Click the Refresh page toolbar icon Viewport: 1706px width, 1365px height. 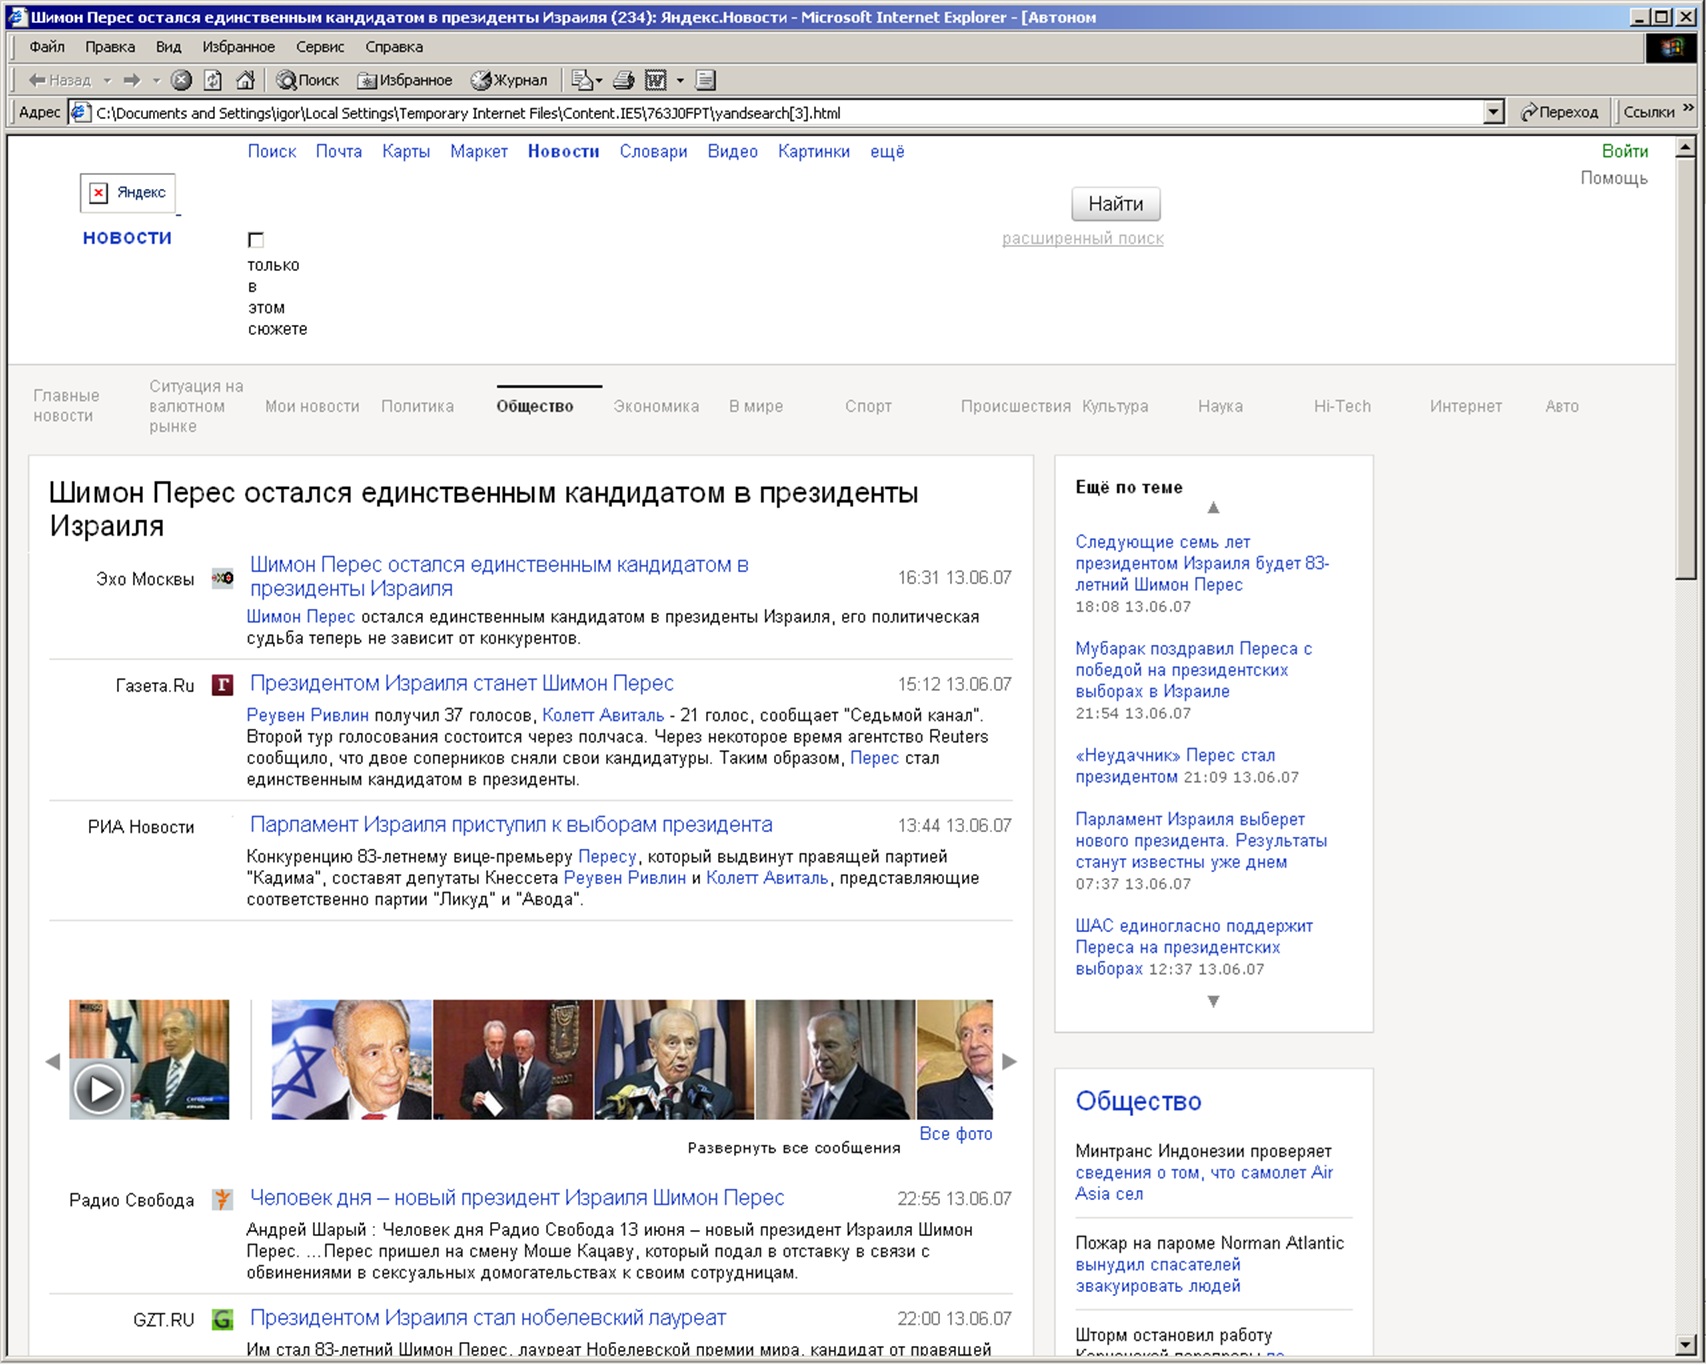click(213, 80)
